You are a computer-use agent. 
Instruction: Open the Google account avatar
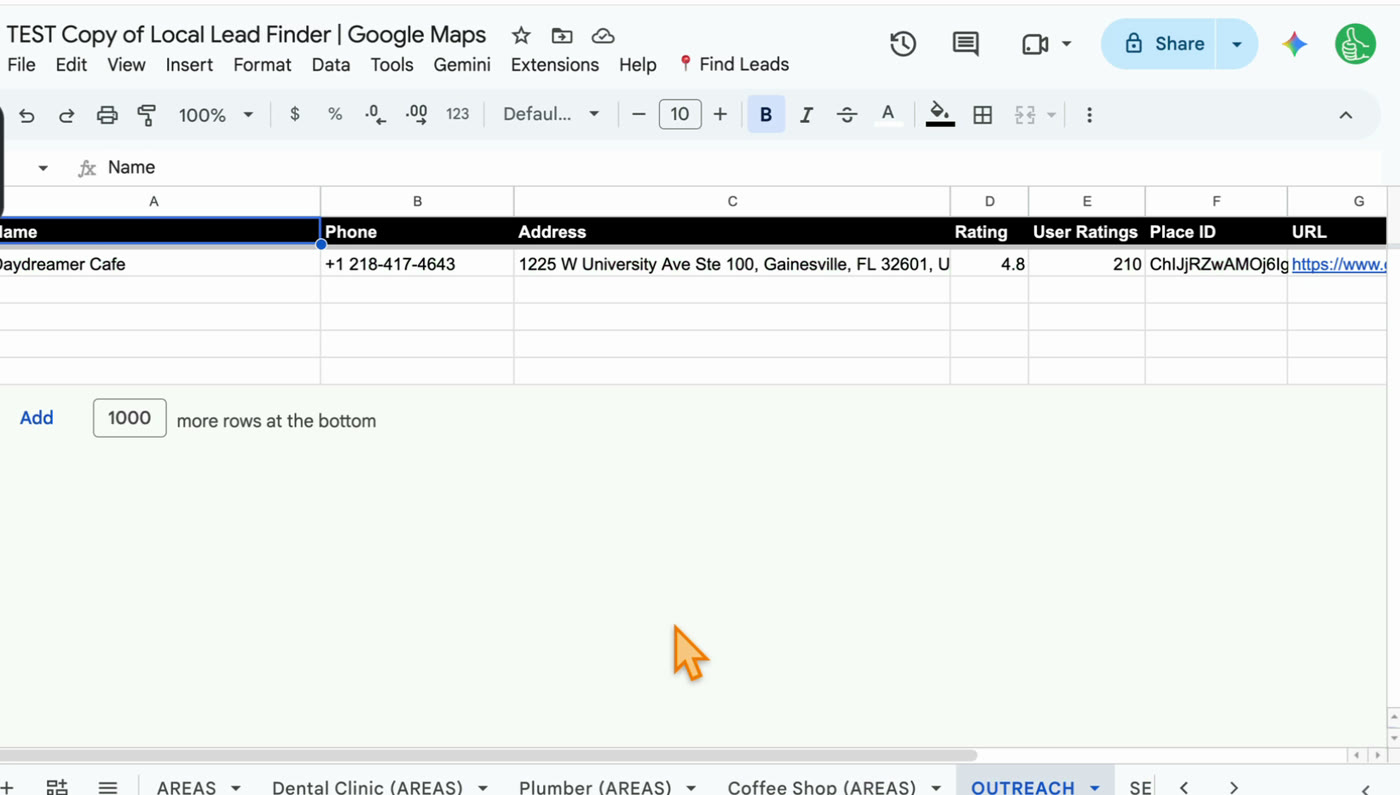coord(1355,44)
